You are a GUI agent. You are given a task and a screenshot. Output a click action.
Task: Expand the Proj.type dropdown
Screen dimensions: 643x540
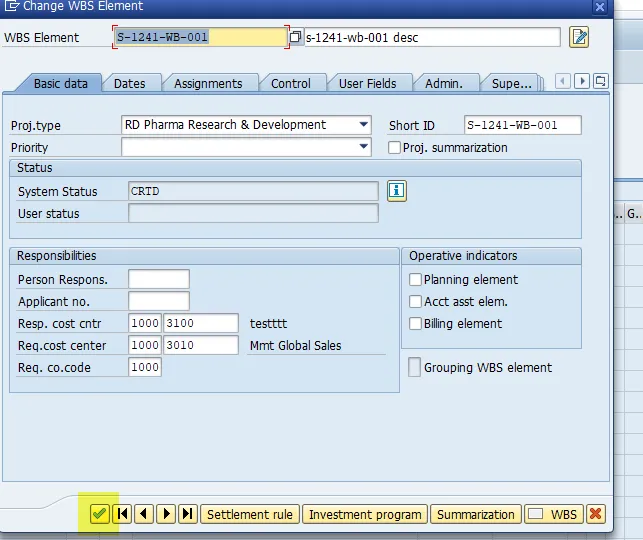click(363, 125)
